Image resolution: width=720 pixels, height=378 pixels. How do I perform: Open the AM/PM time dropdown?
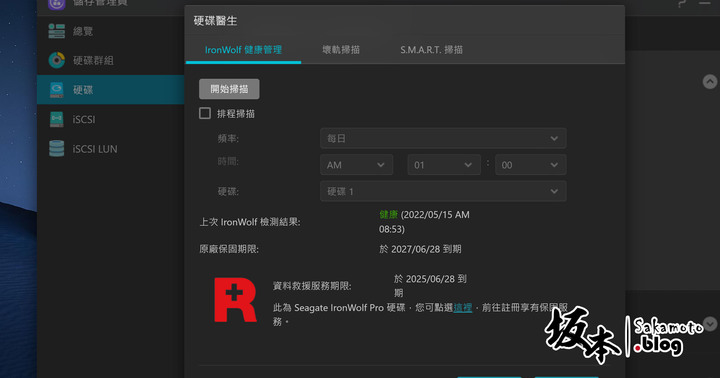(x=356, y=165)
